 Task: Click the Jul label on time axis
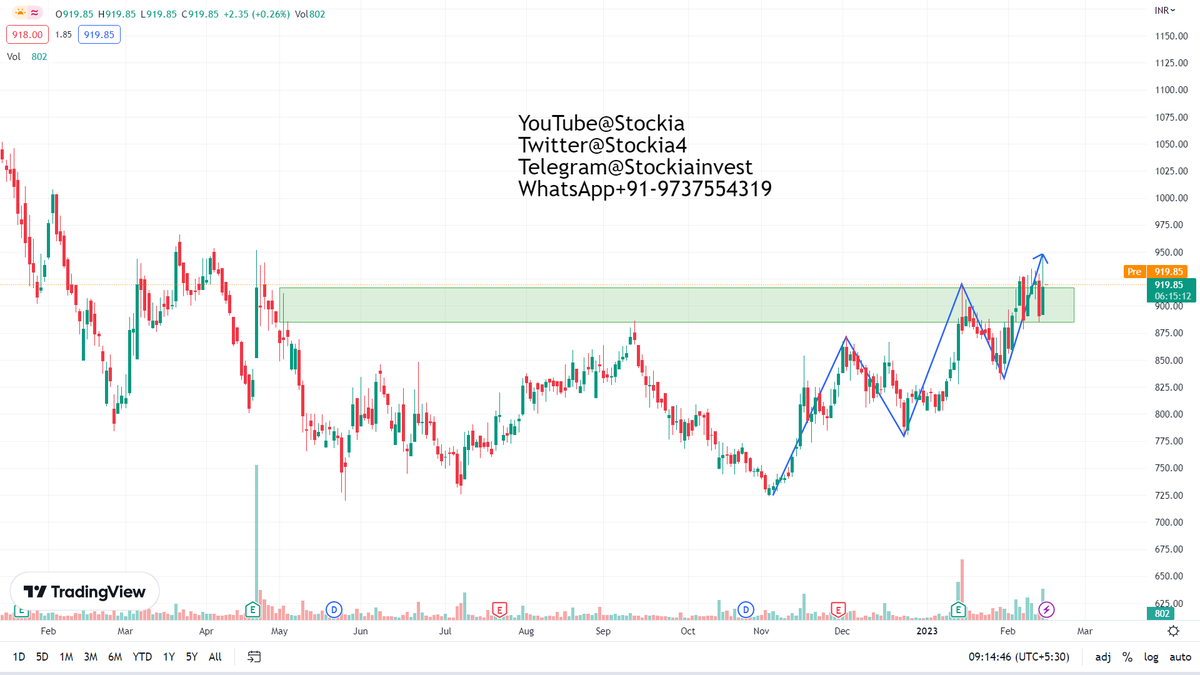[444, 631]
